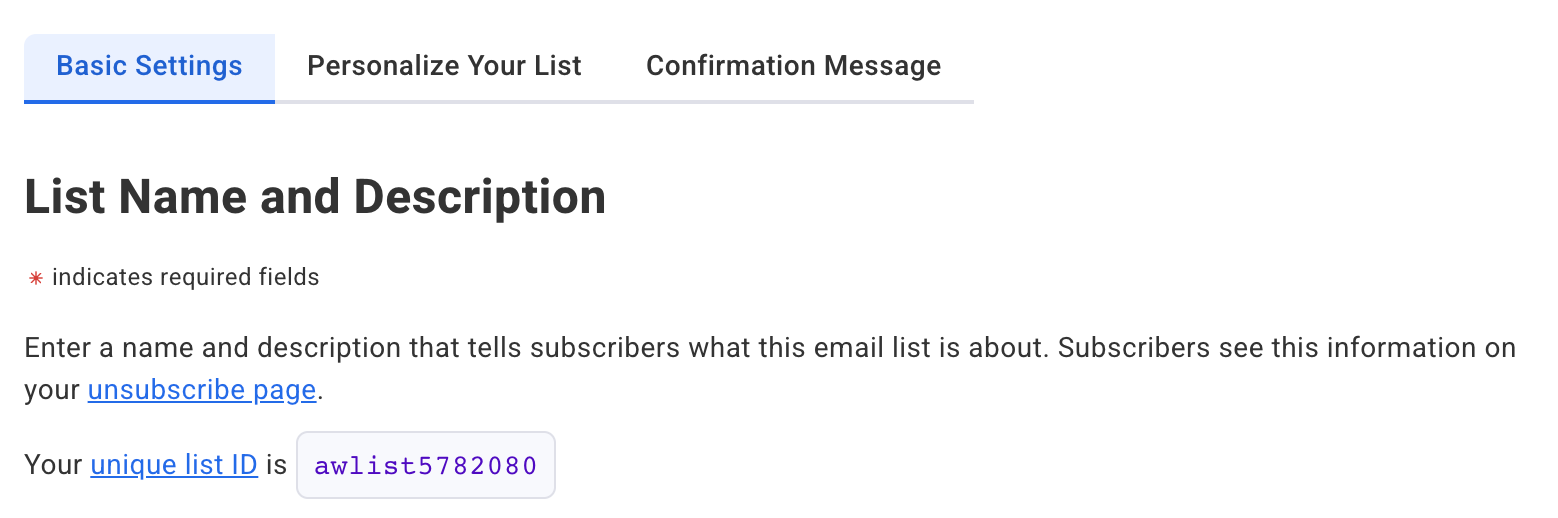This screenshot has height=518, width=1558.
Task: Follow the unsubscribe page link
Action: click(202, 390)
